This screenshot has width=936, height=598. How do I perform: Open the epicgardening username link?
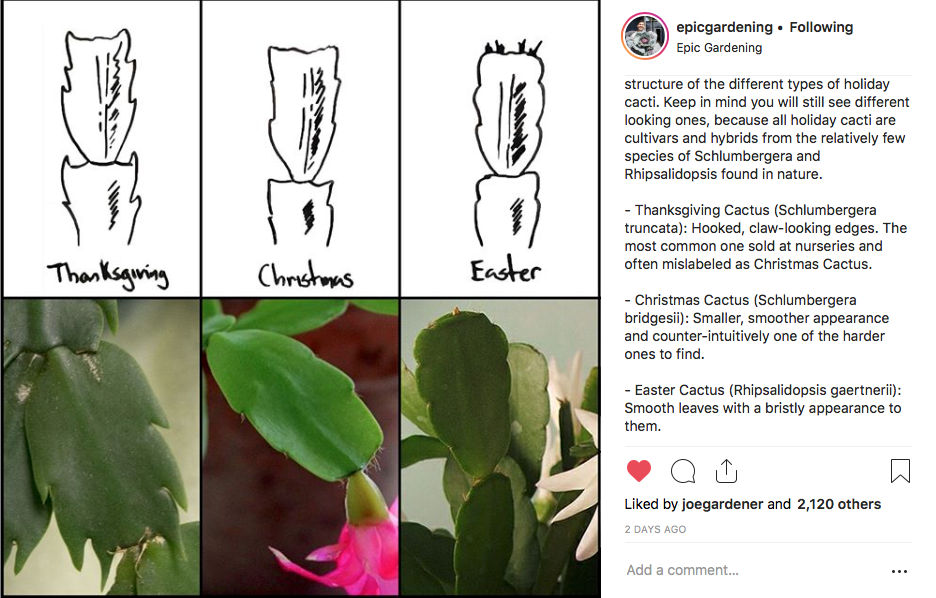click(724, 27)
